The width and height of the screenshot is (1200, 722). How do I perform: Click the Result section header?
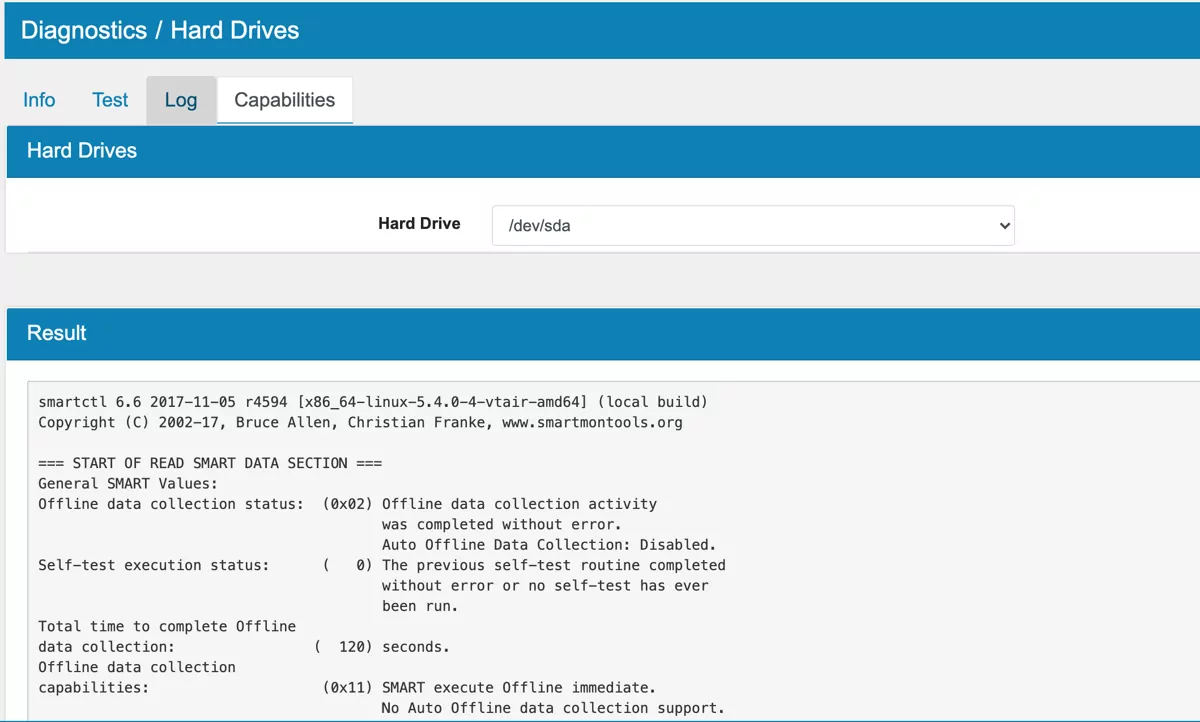(55, 333)
